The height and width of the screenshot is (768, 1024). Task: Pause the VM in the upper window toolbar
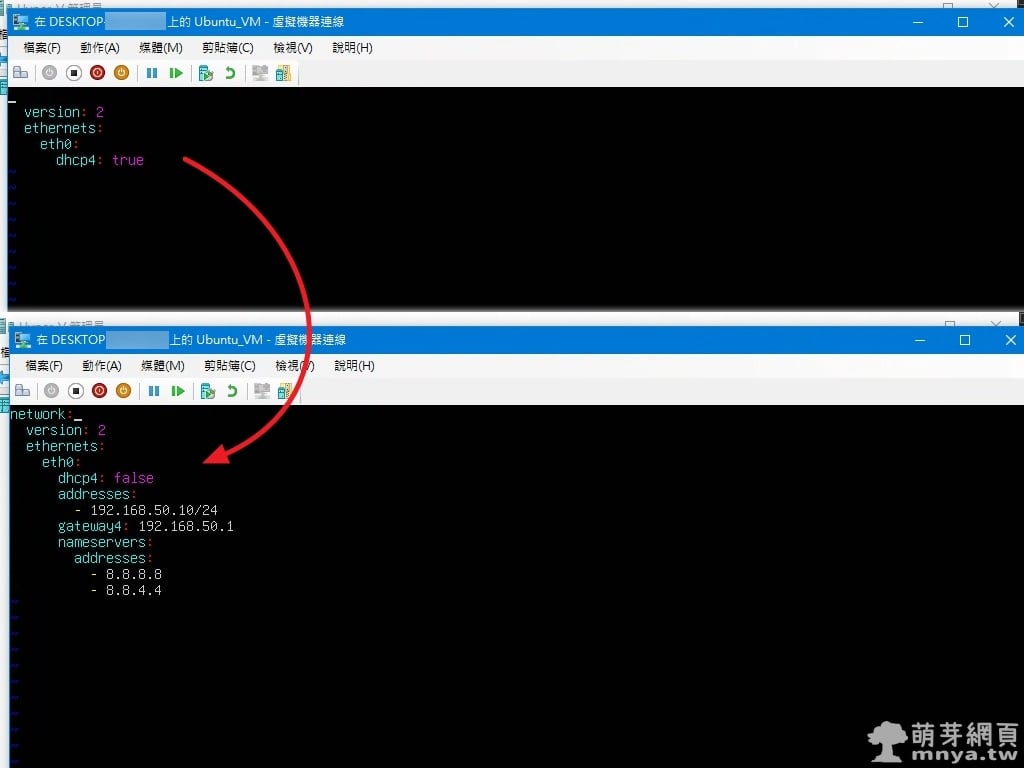152,73
